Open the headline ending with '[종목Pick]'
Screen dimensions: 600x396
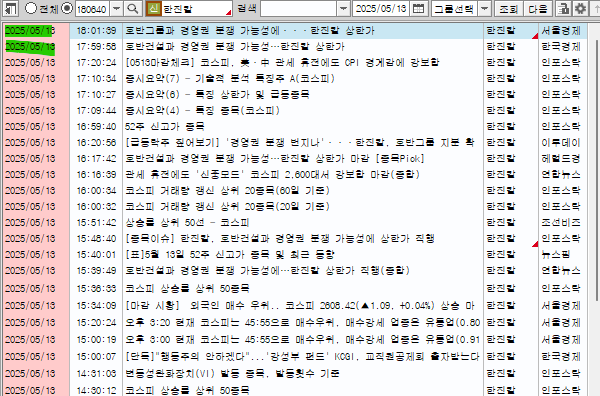point(274,158)
